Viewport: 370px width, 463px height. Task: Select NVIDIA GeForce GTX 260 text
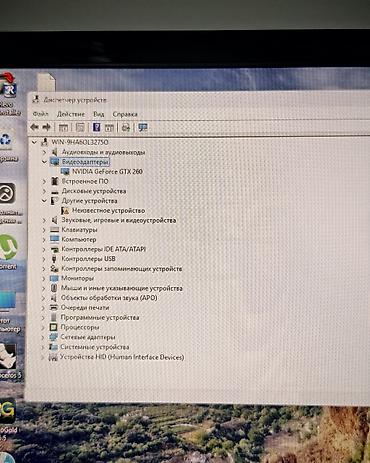click(x=107, y=171)
